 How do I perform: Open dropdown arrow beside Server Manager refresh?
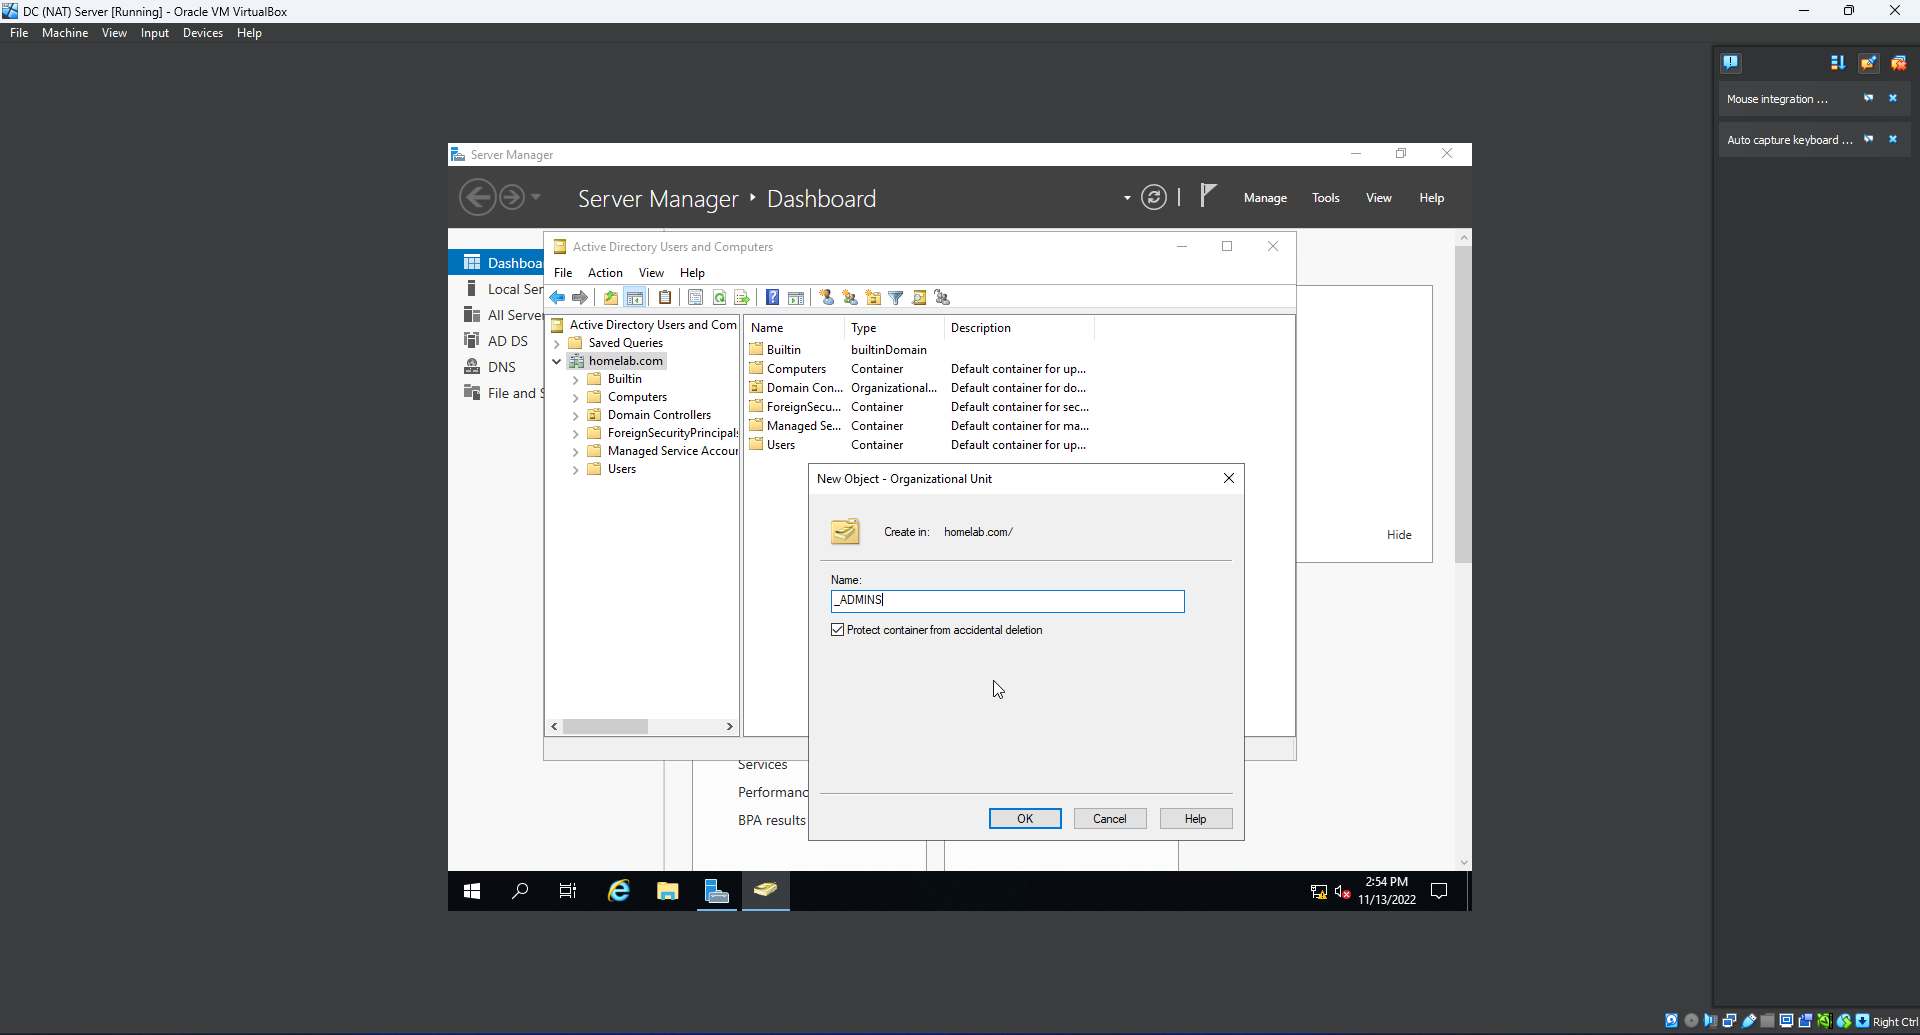1127,198
